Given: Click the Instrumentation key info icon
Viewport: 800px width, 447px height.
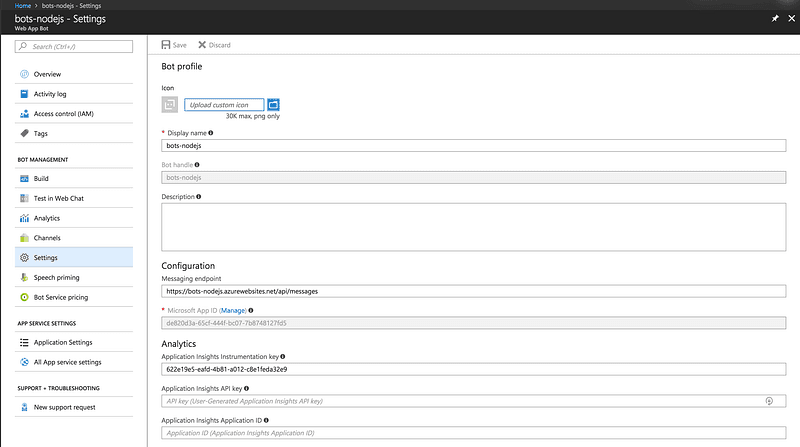Looking at the screenshot, I should tap(283, 357).
